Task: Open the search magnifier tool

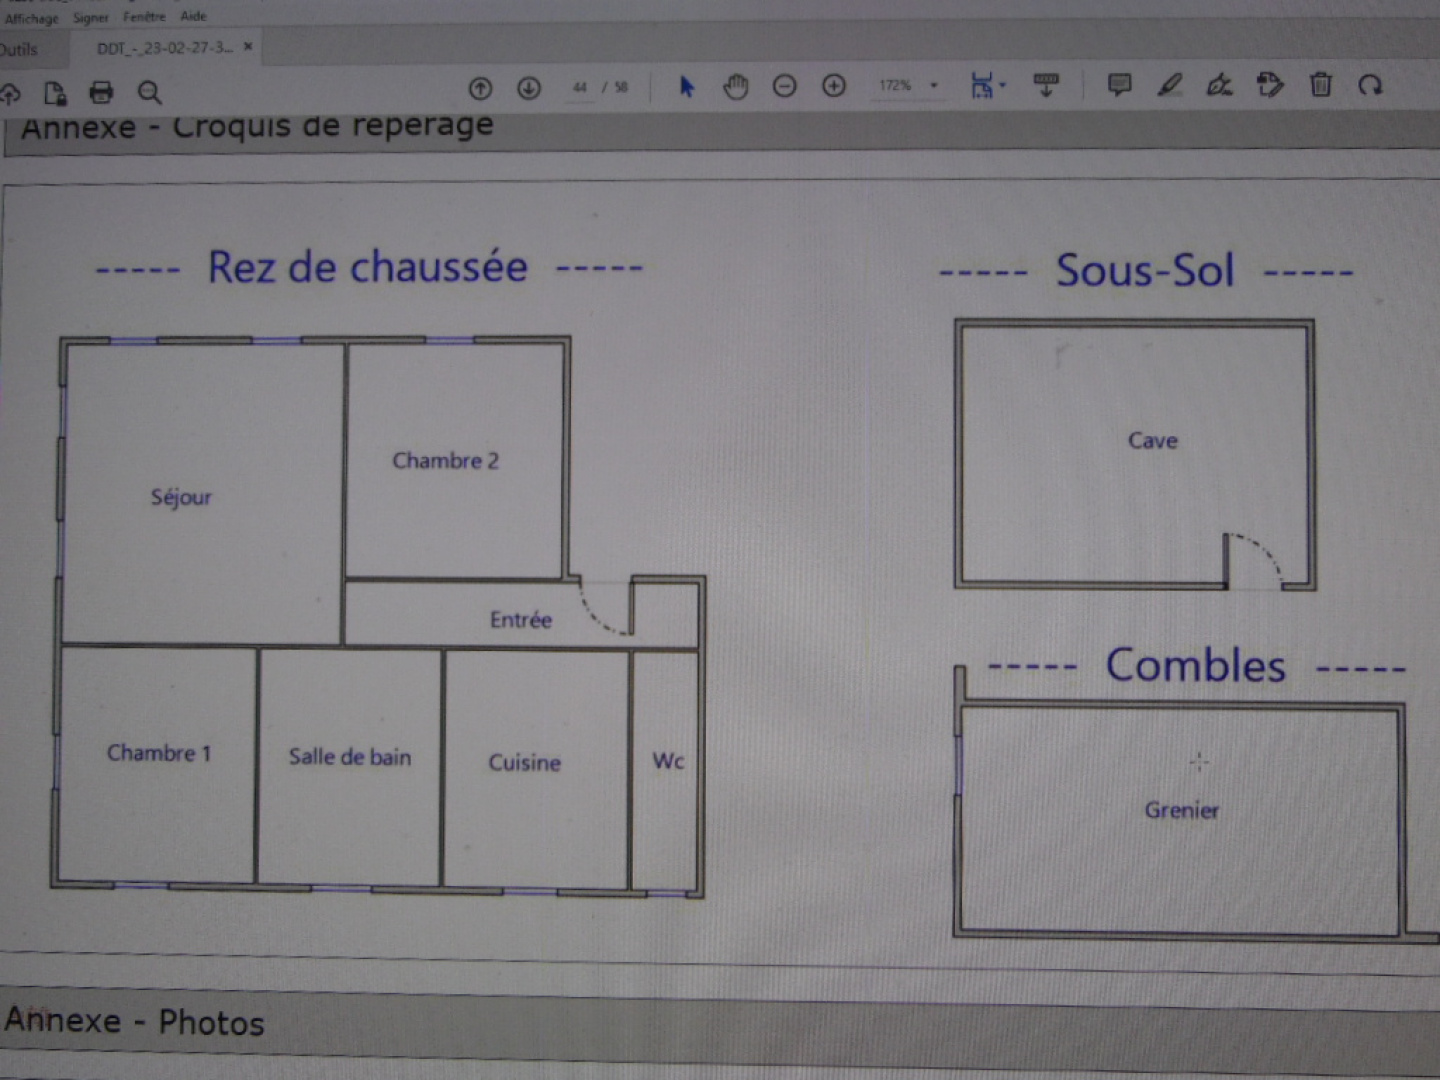Action: click(149, 92)
